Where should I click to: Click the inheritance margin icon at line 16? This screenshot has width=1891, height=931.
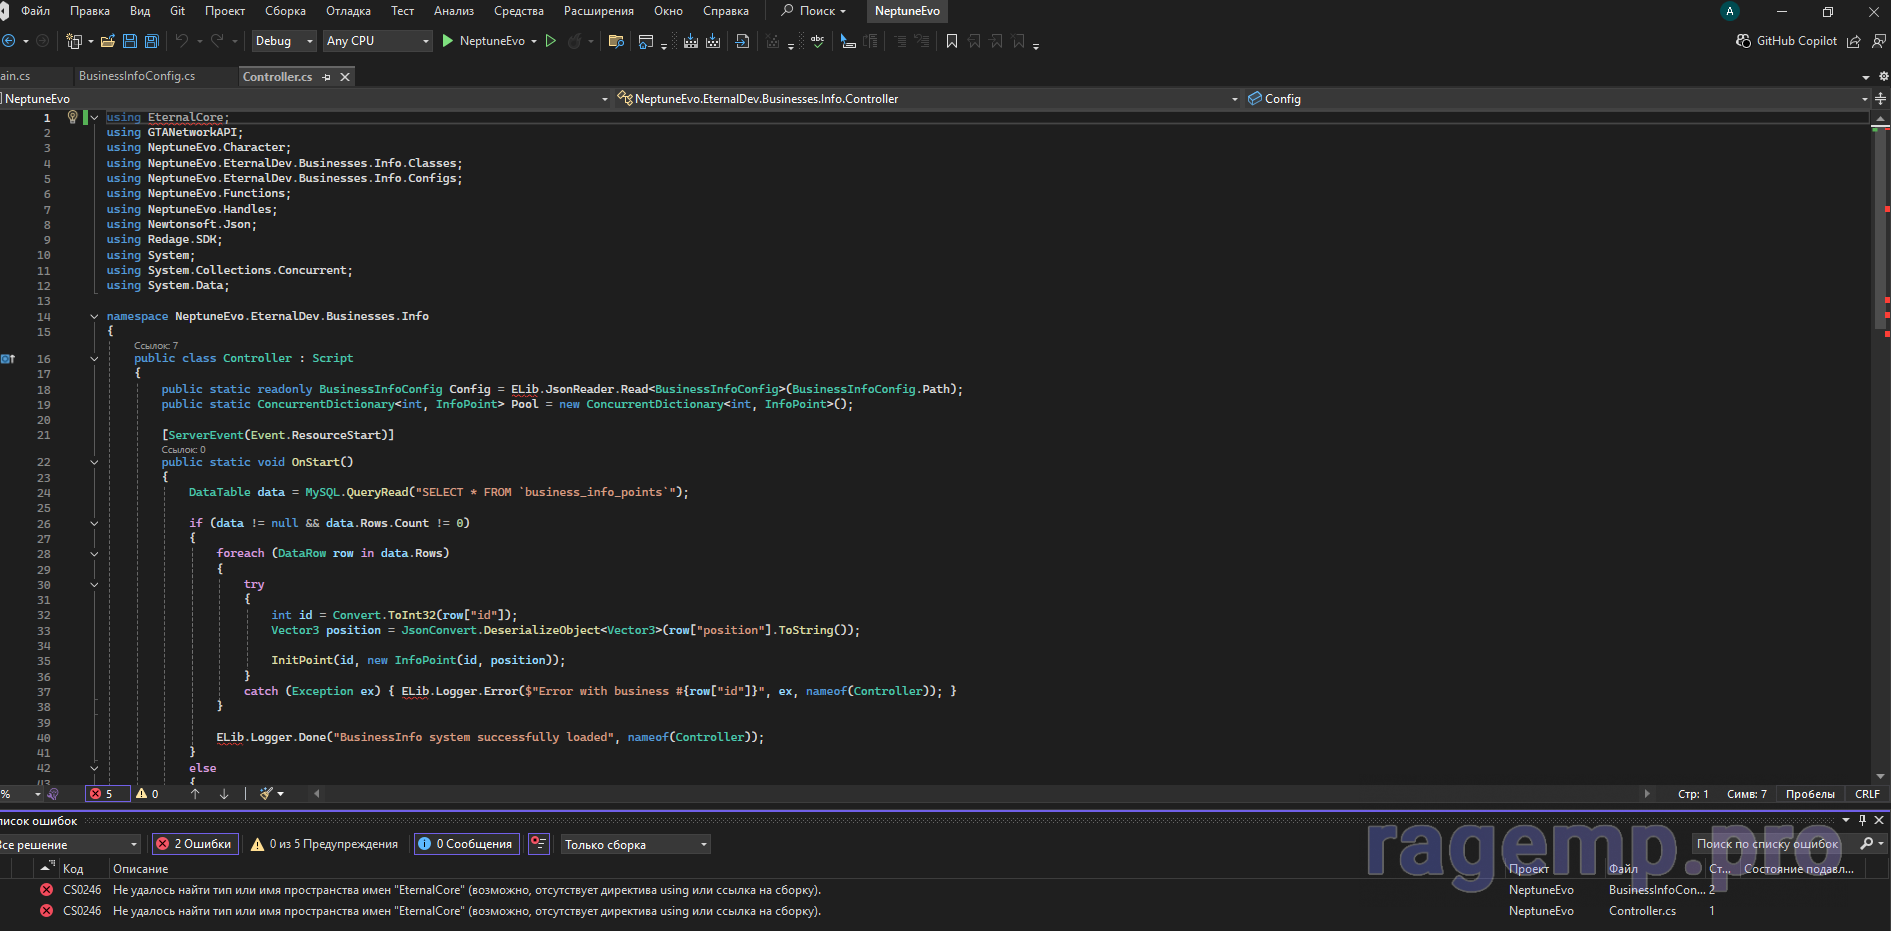(8, 358)
